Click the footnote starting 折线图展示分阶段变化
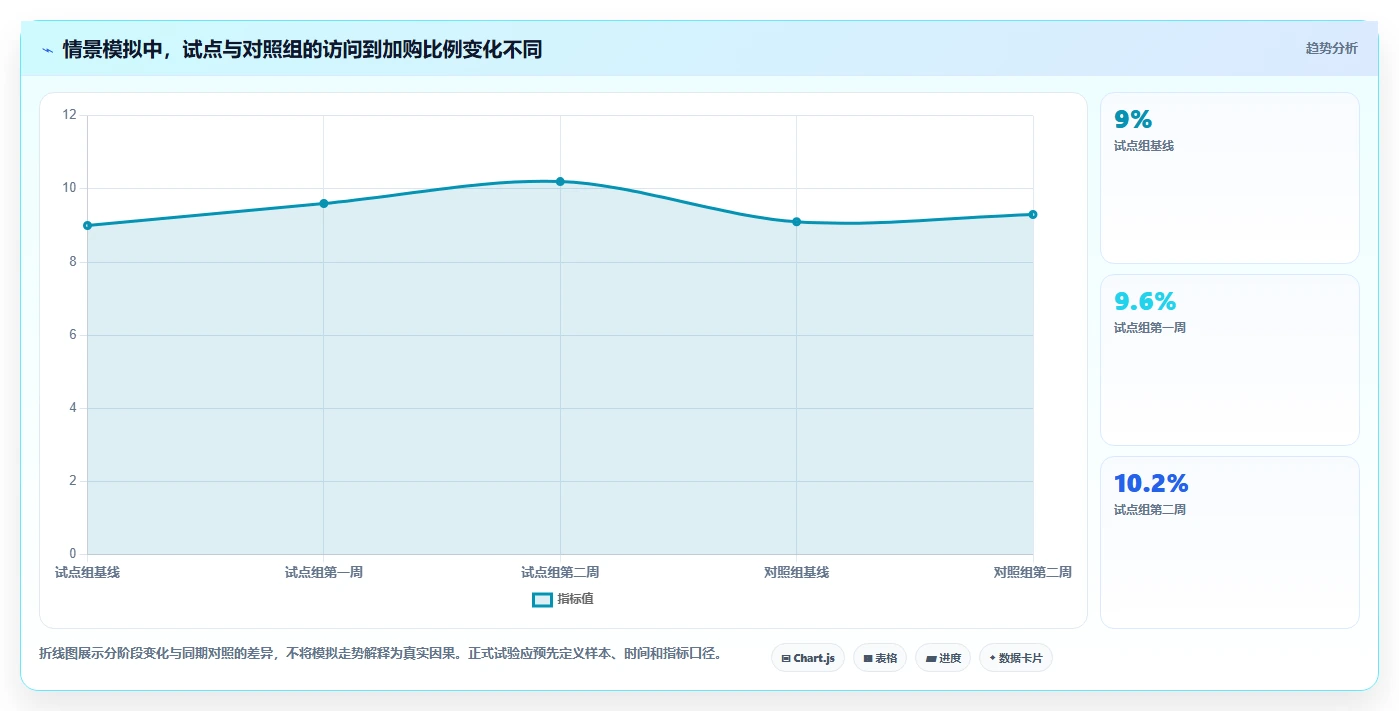 tap(380, 654)
